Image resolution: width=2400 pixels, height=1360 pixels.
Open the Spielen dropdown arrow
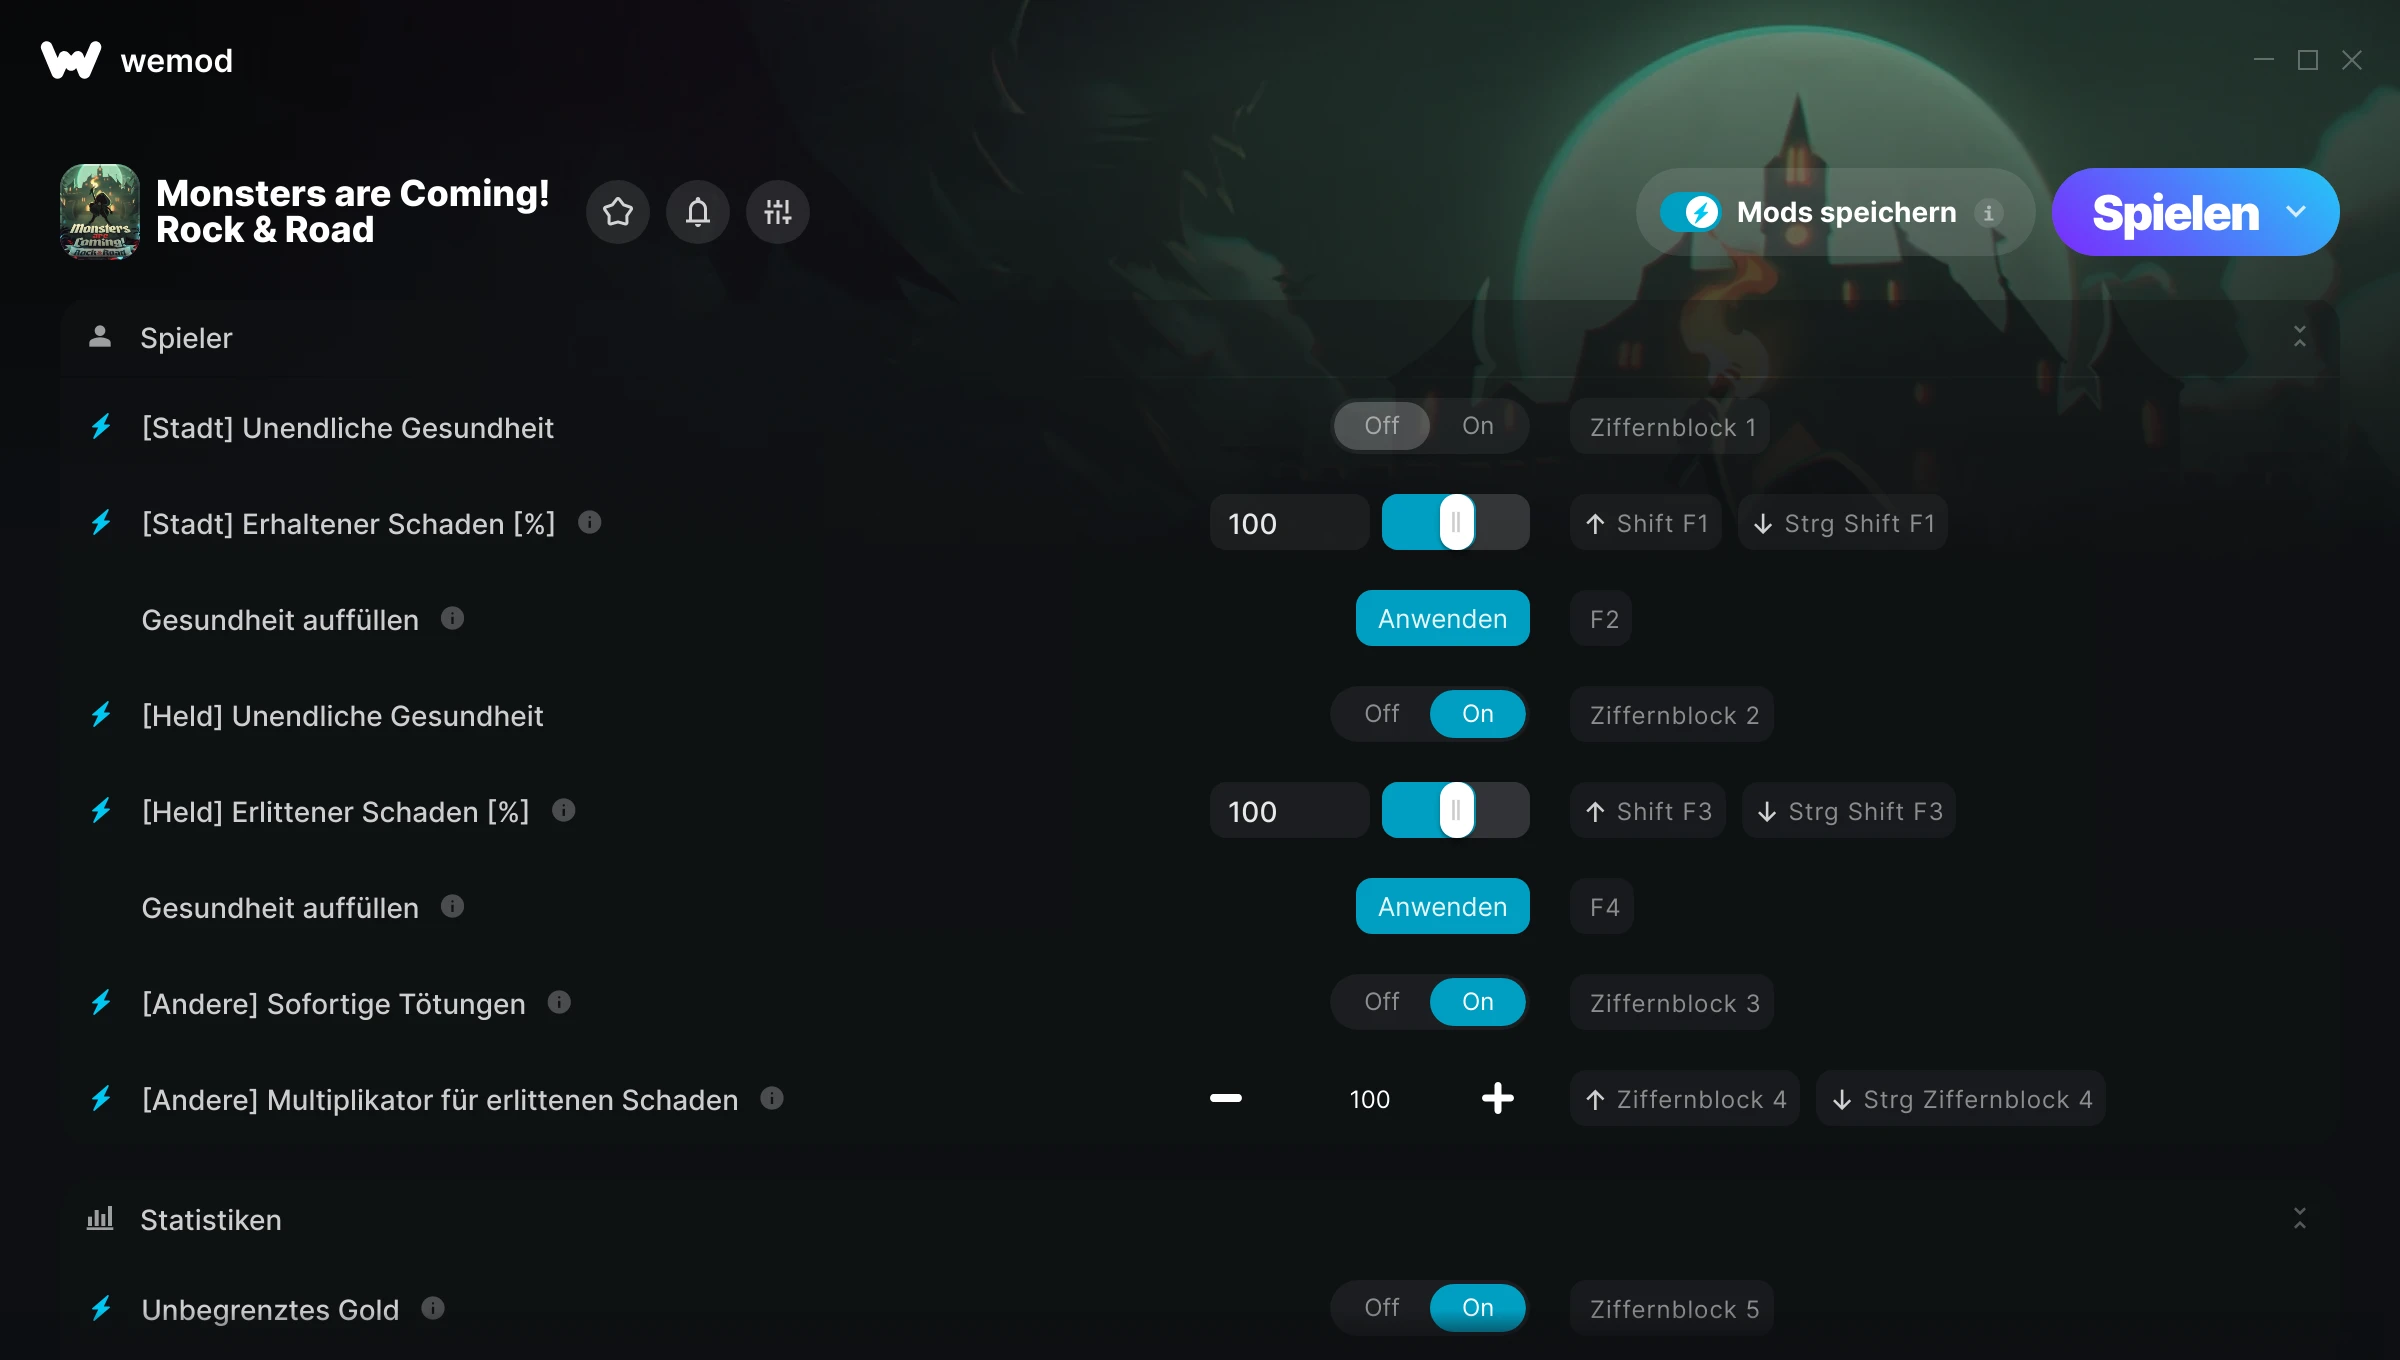point(2296,212)
